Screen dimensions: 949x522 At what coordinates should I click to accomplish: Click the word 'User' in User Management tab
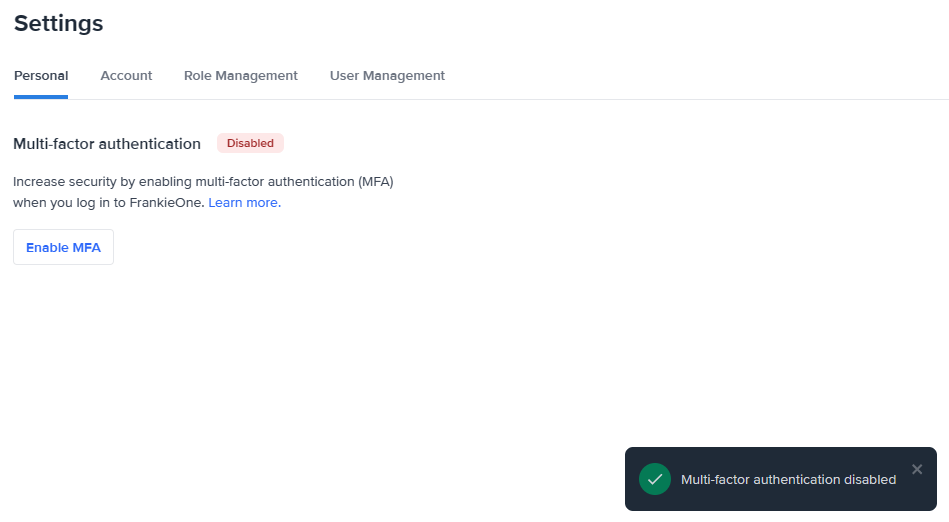point(344,76)
